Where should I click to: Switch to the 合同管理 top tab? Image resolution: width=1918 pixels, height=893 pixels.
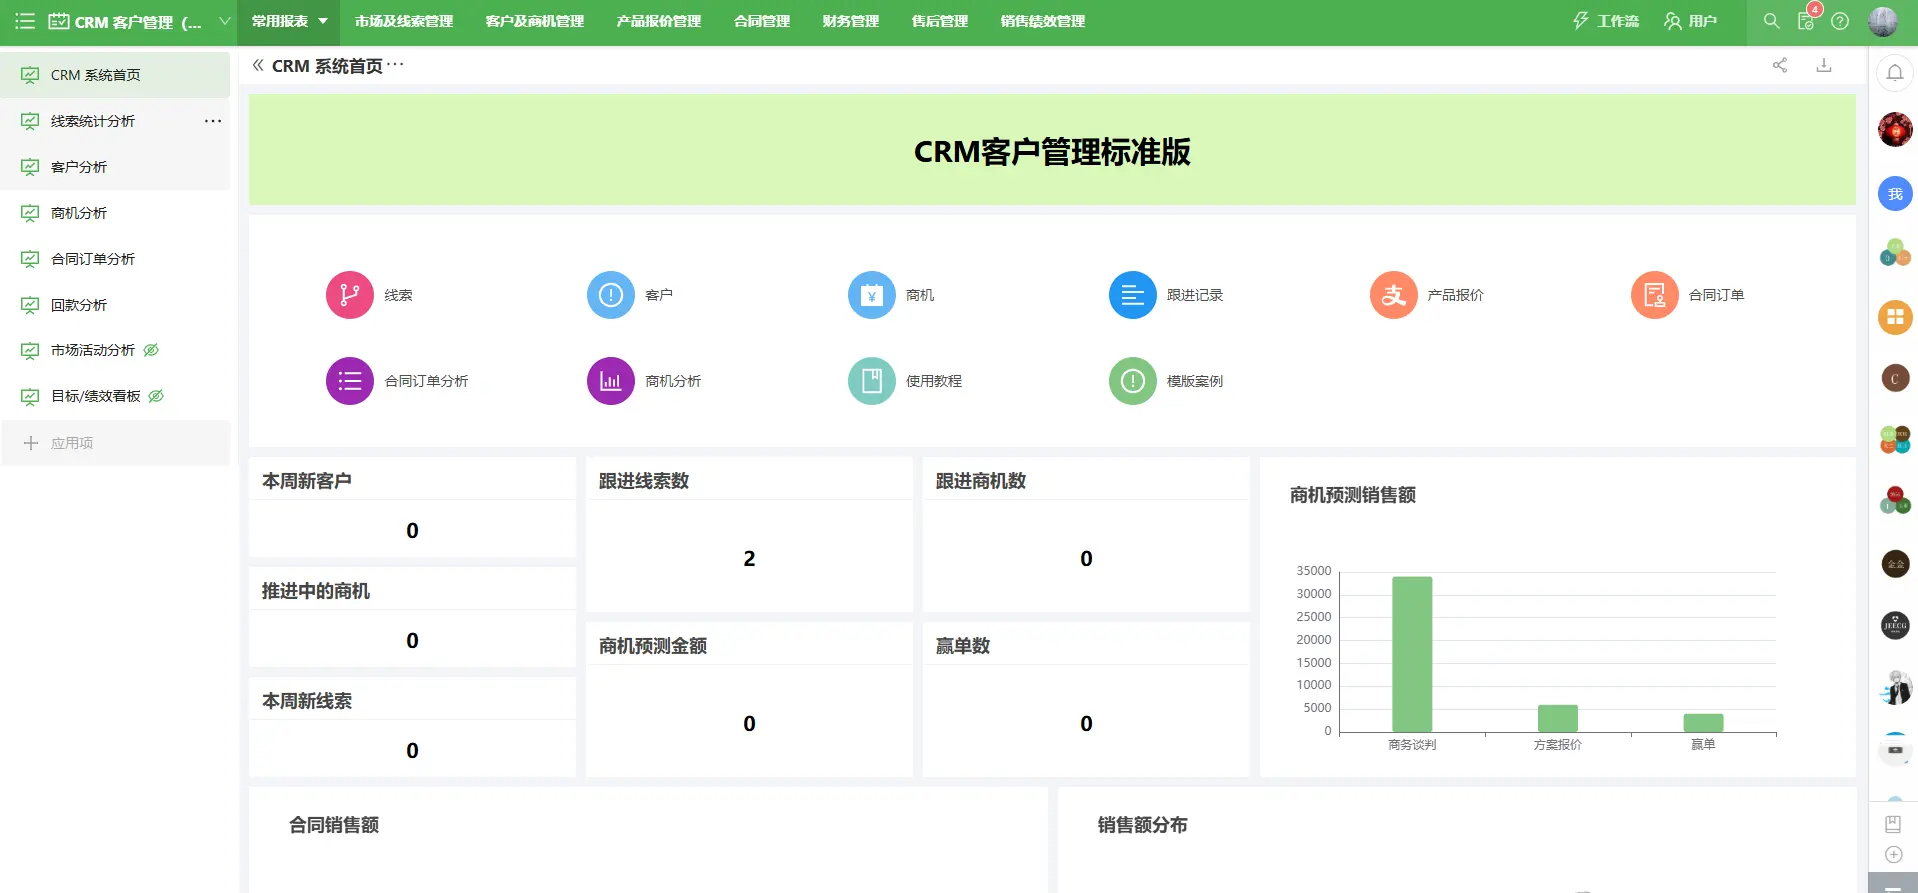pyautogui.click(x=762, y=21)
